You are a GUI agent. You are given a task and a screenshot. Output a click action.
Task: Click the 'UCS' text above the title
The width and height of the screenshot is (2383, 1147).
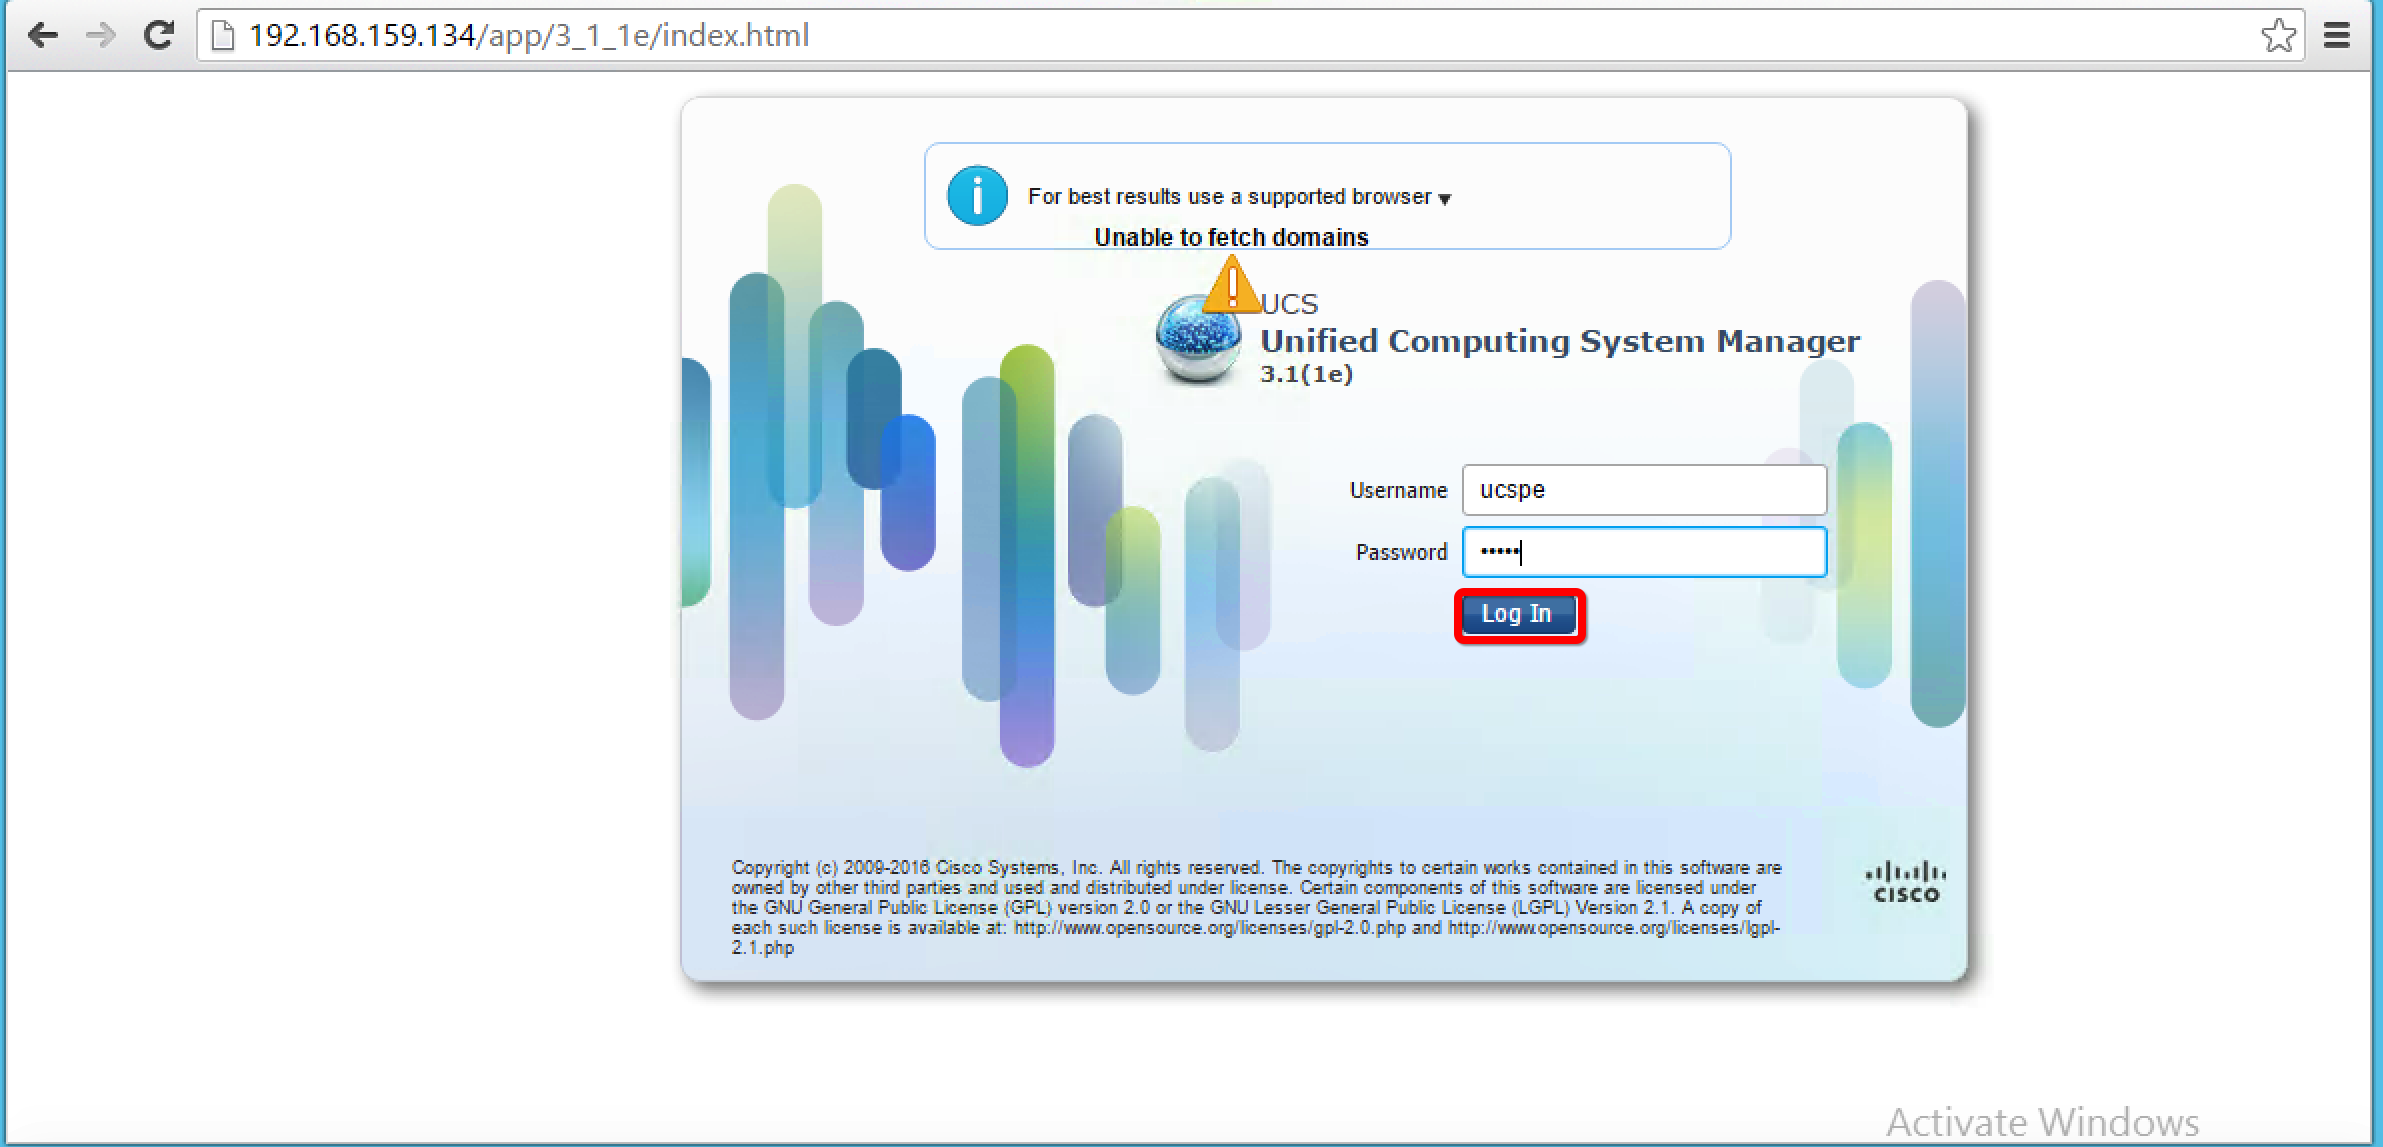(x=1290, y=304)
